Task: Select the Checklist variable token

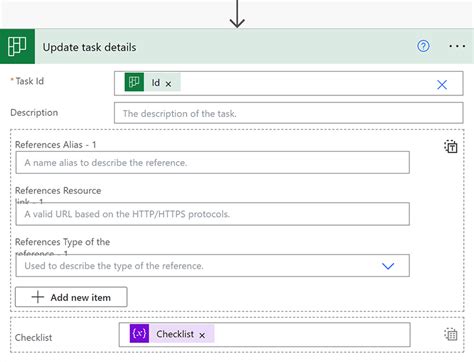Action: pyautogui.click(x=172, y=333)
